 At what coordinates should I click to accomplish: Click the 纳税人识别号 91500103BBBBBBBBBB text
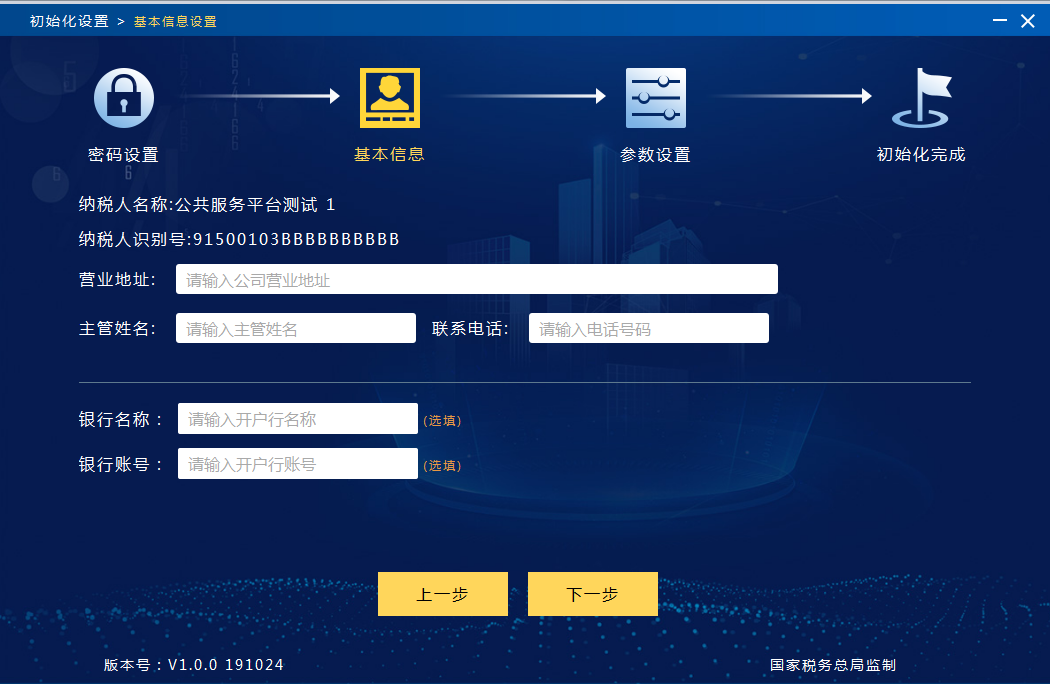(239, 239)
